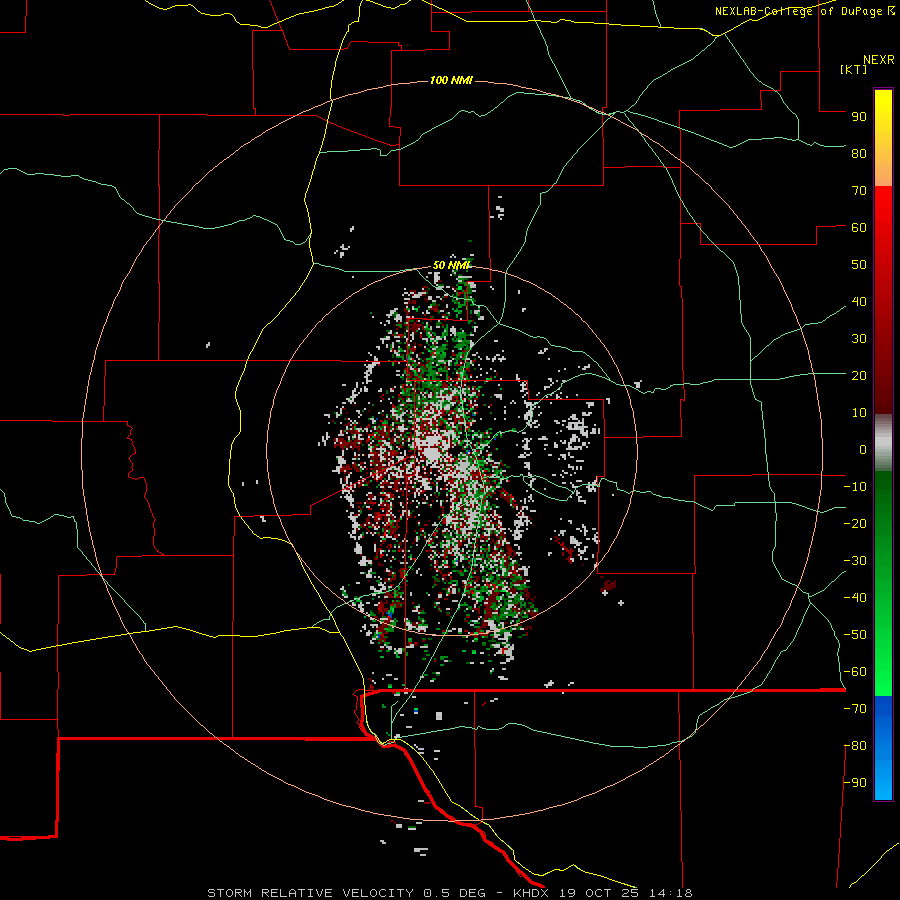Select the positive 80 scale value

click(x=859, y=153)
